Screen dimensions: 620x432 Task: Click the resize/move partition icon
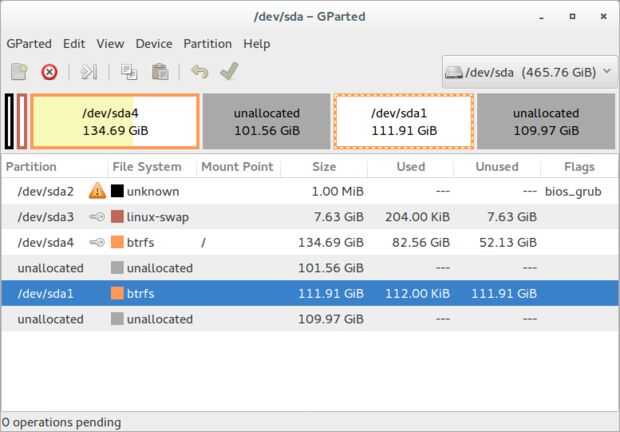click(x=89, y=71)
